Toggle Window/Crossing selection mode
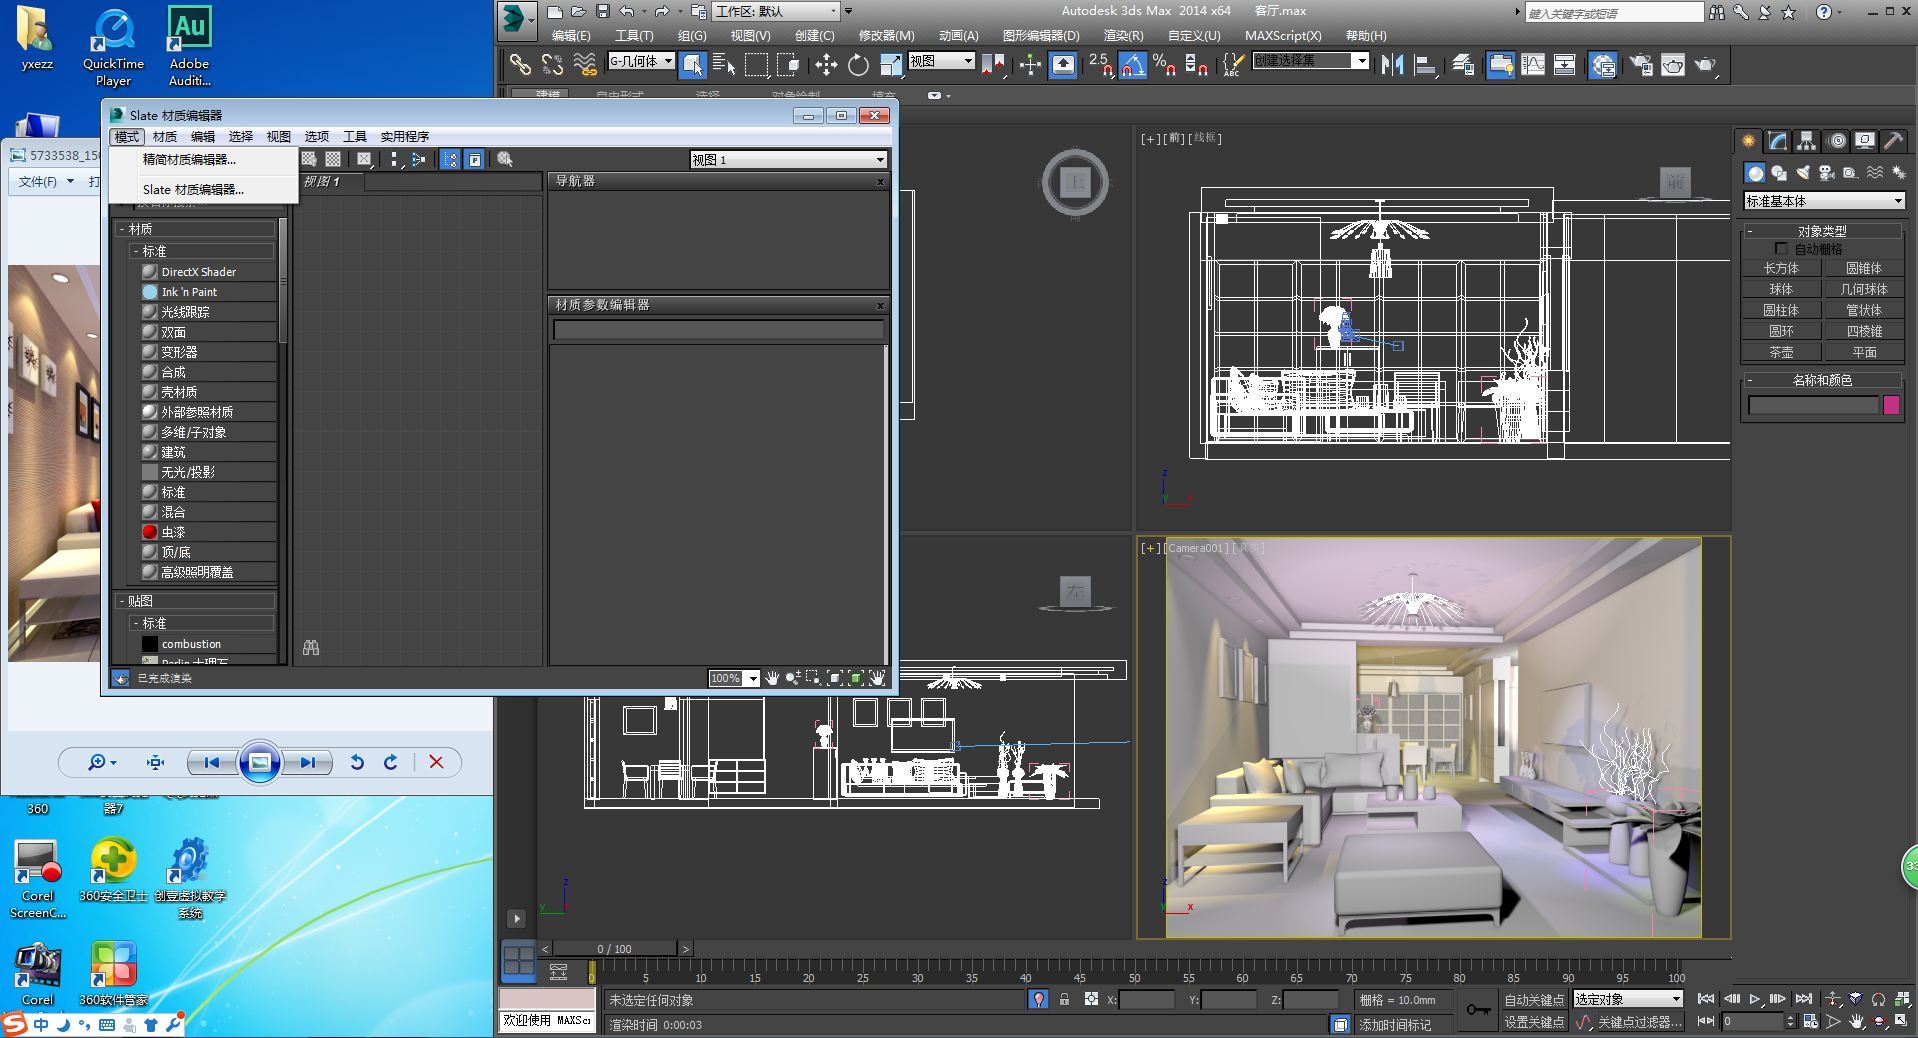This screenshot has height=1038, width=1918. (789, 65)
